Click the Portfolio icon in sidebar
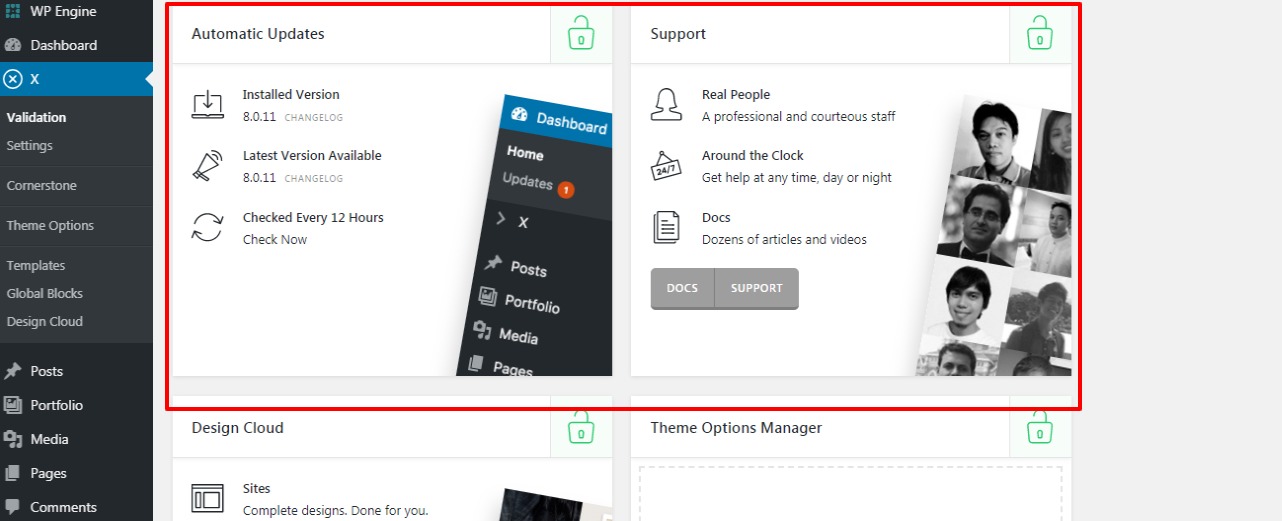Viewport: 1282px width, 521px height. (x=13, y=405)
